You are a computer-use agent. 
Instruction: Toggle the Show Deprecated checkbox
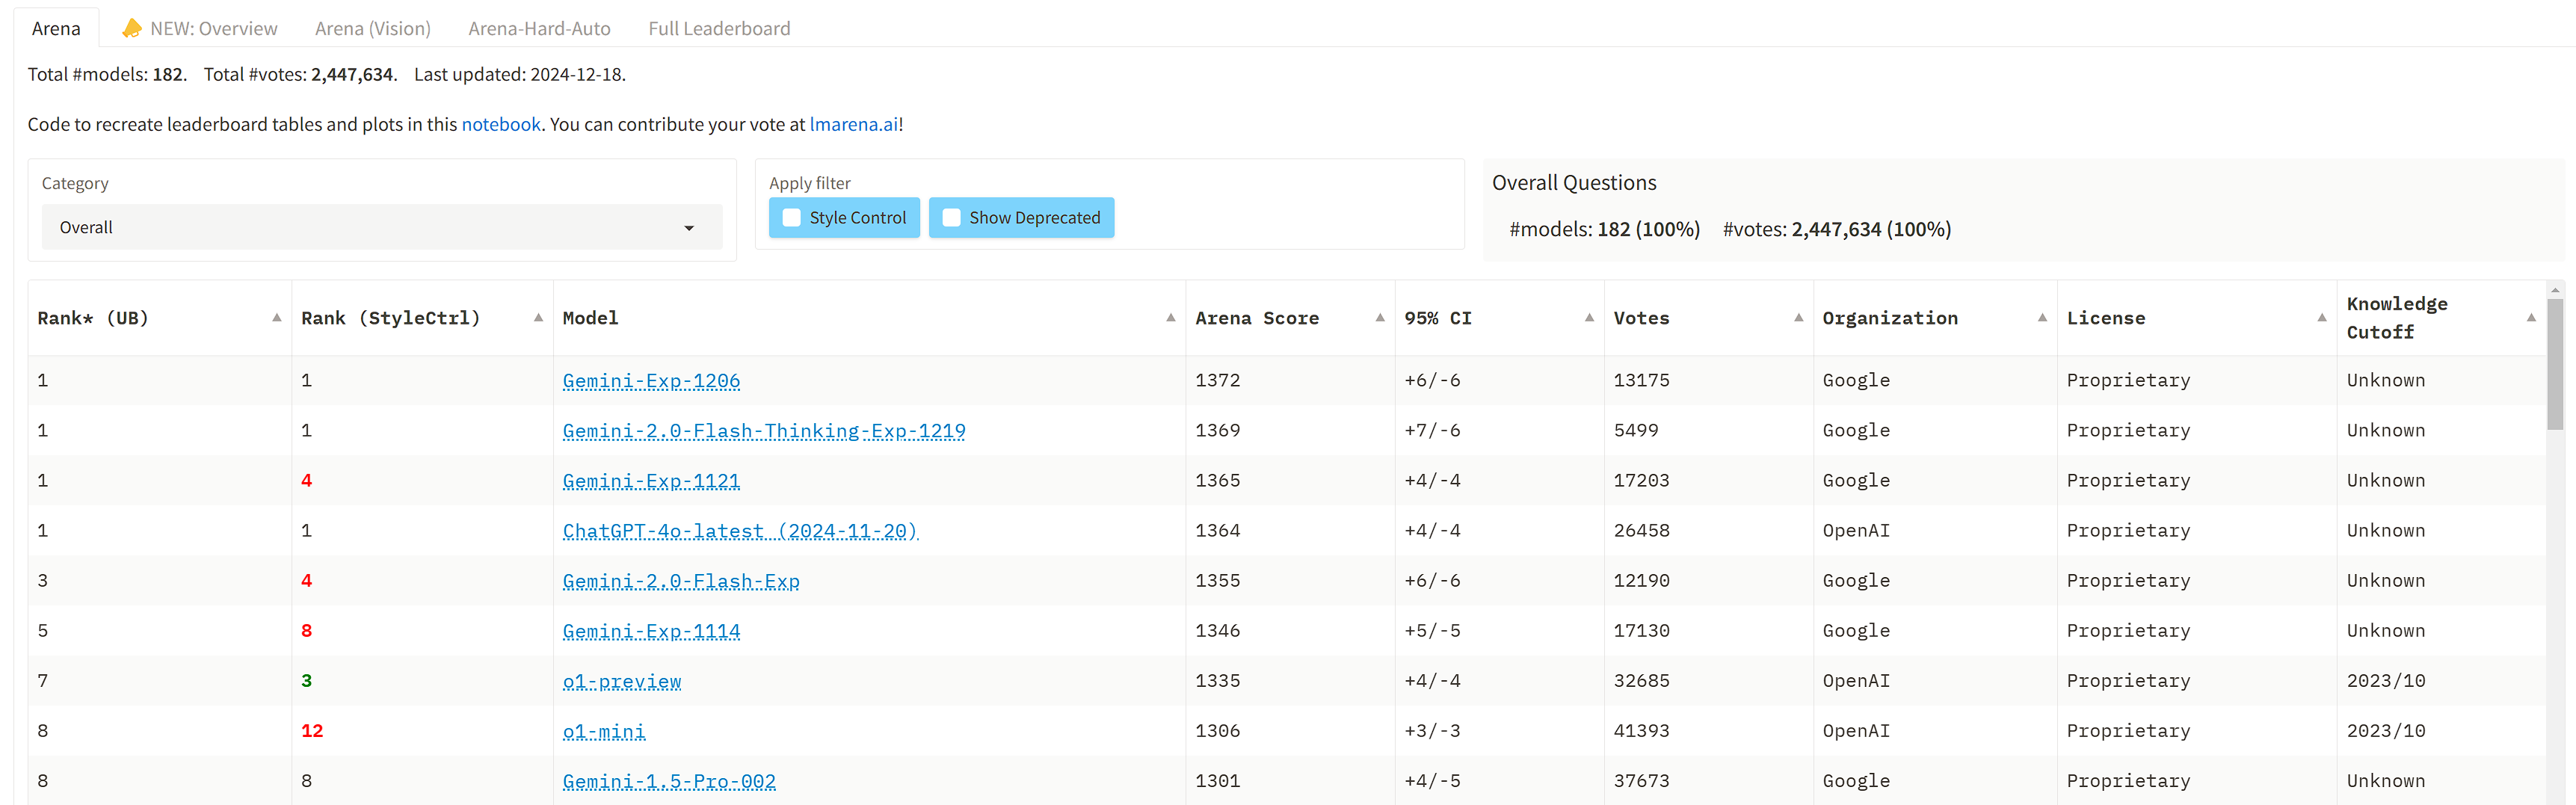click(952, 217)
